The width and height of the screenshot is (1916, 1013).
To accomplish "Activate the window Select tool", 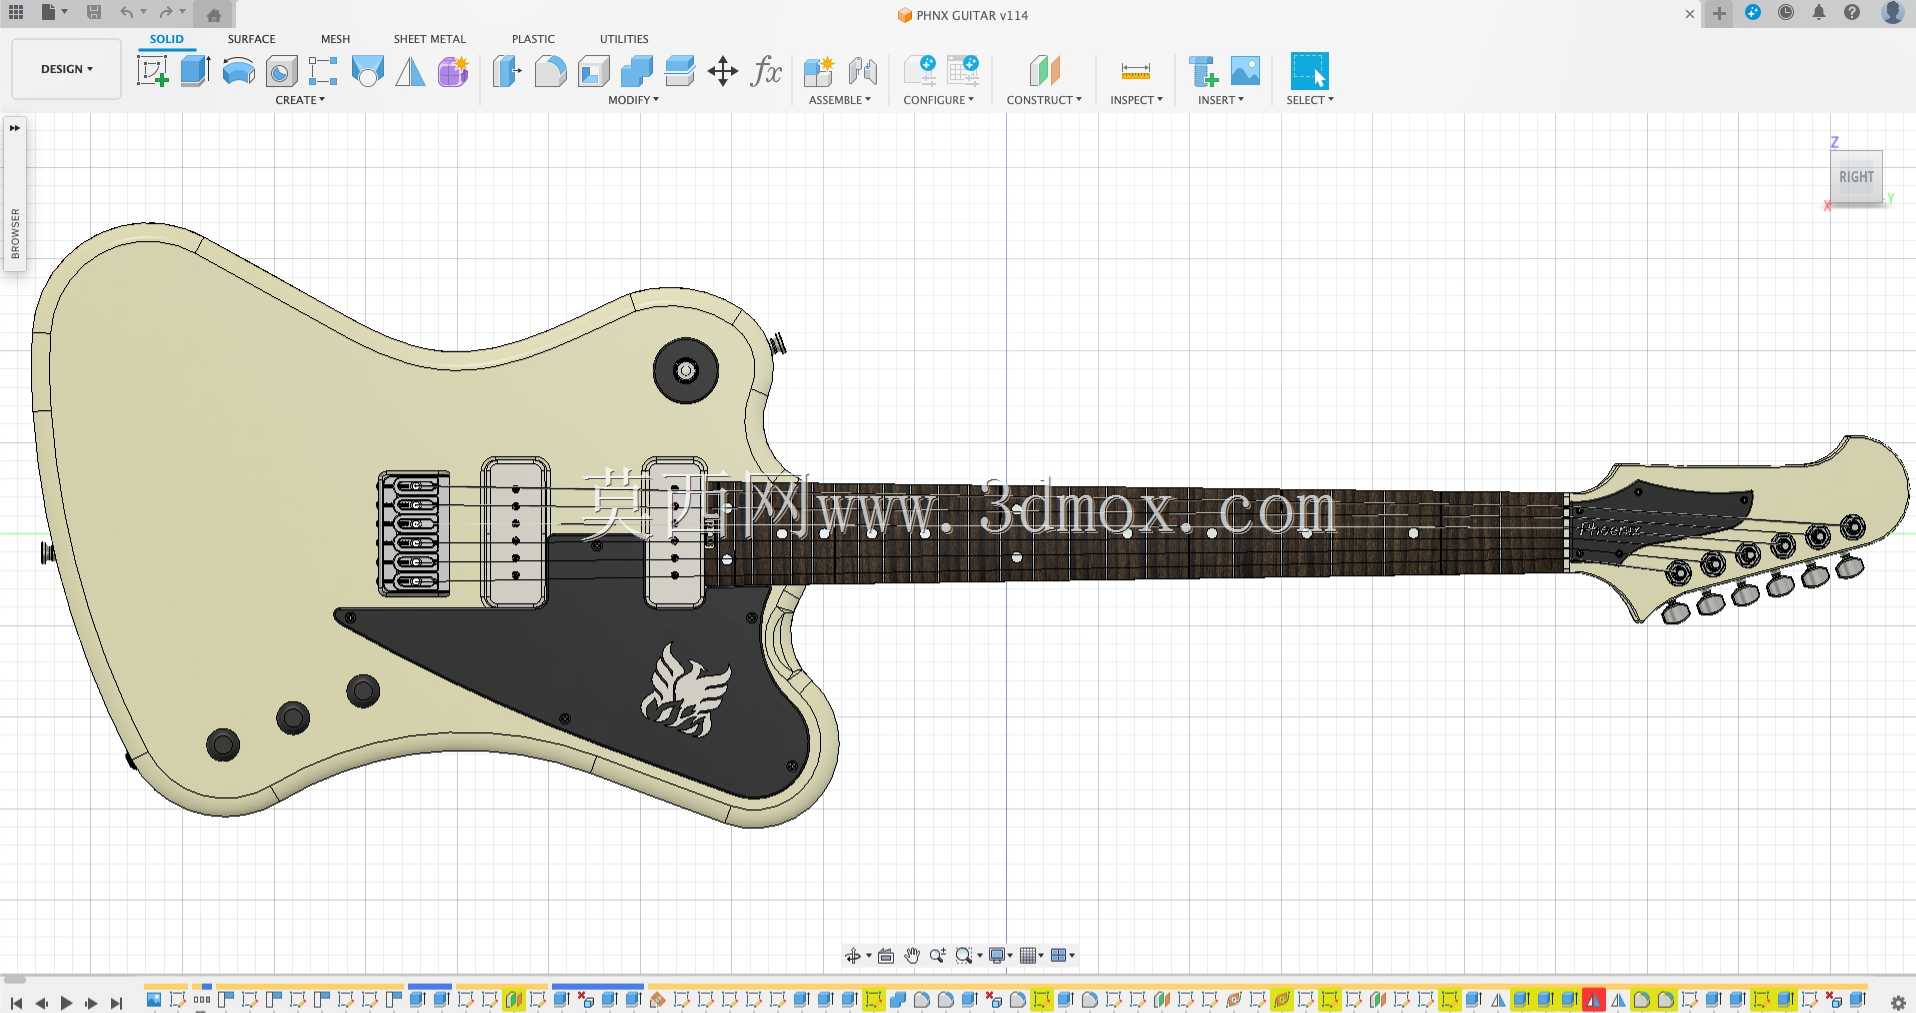I will [x=1309, y=71].
